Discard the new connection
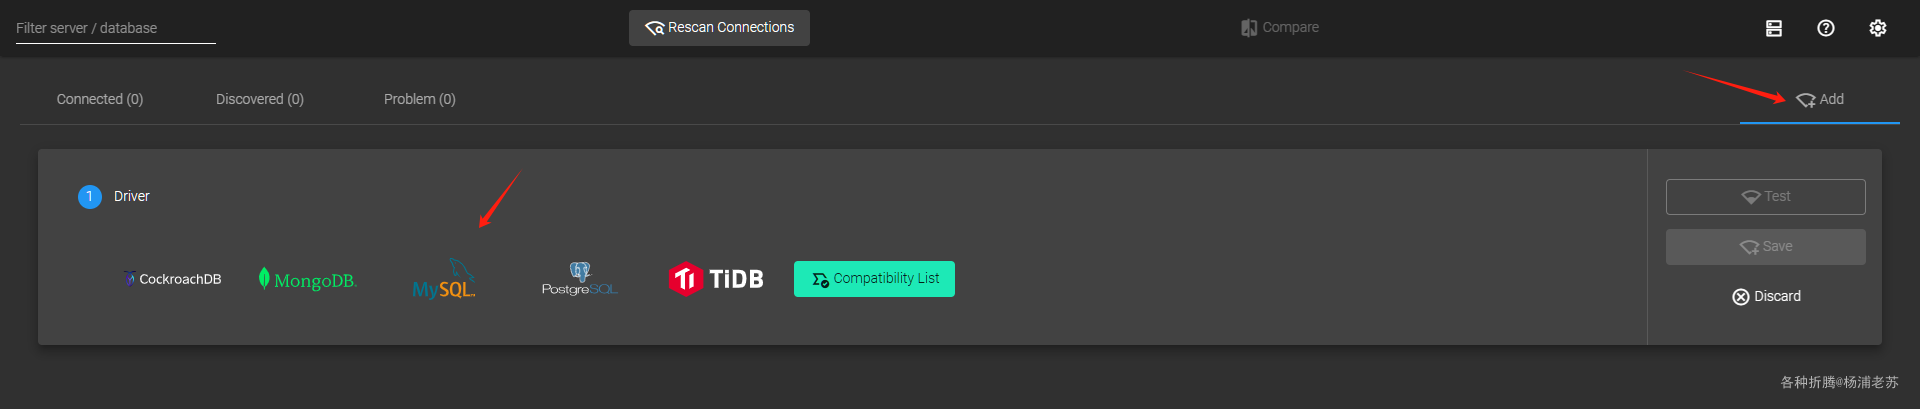This screenshot has width=1920, height=409. (x=1766, y=297)
